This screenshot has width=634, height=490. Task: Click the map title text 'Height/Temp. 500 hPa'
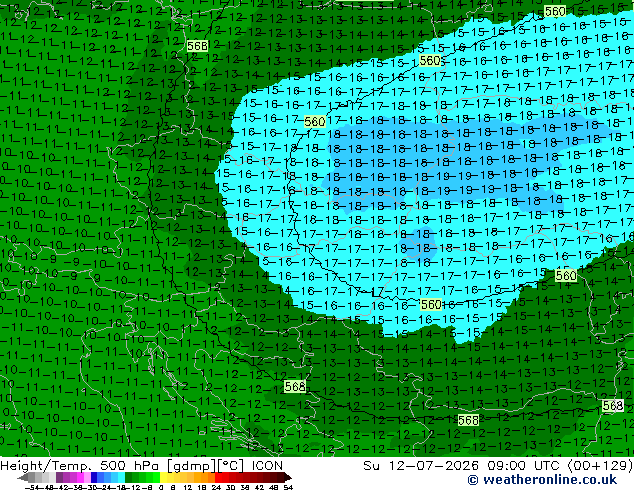tap(80, 466)
